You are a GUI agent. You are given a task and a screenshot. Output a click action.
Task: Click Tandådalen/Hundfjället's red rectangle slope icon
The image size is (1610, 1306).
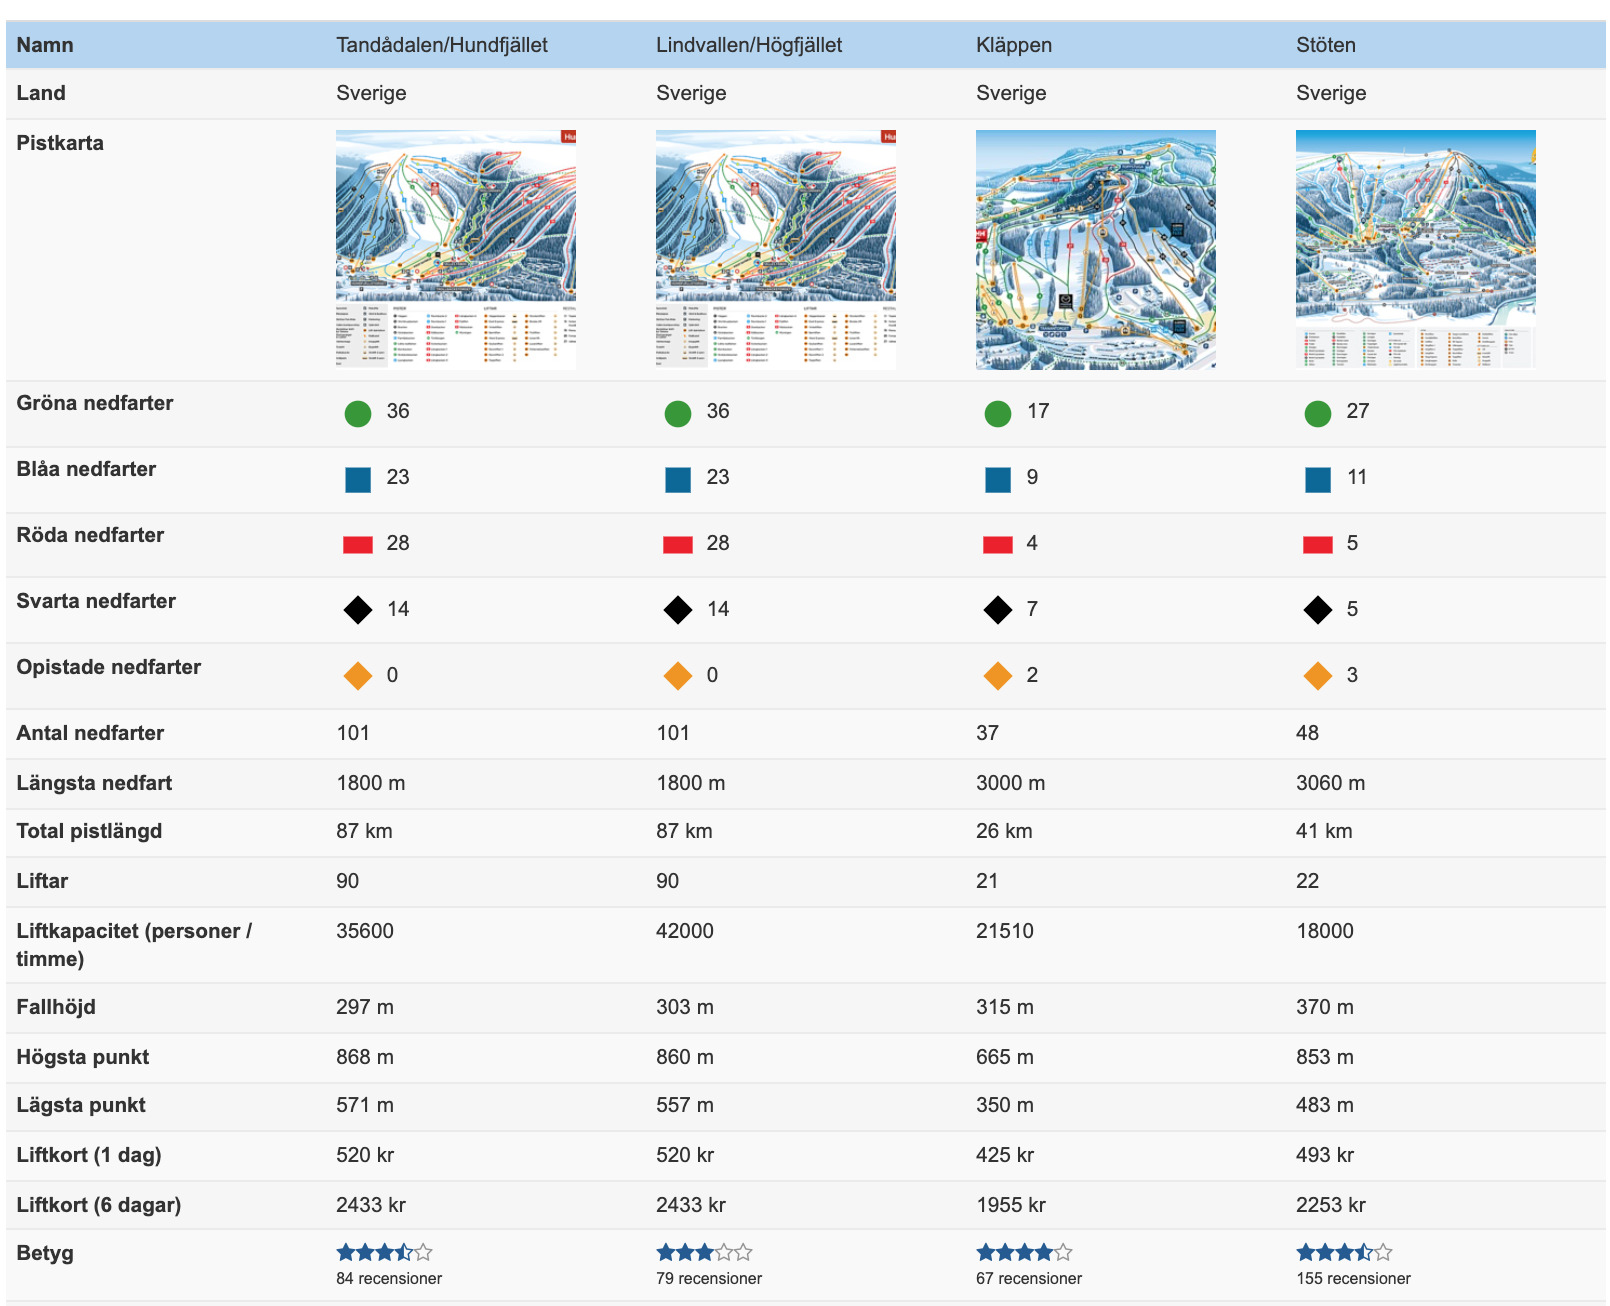click(x=357, y=545)
